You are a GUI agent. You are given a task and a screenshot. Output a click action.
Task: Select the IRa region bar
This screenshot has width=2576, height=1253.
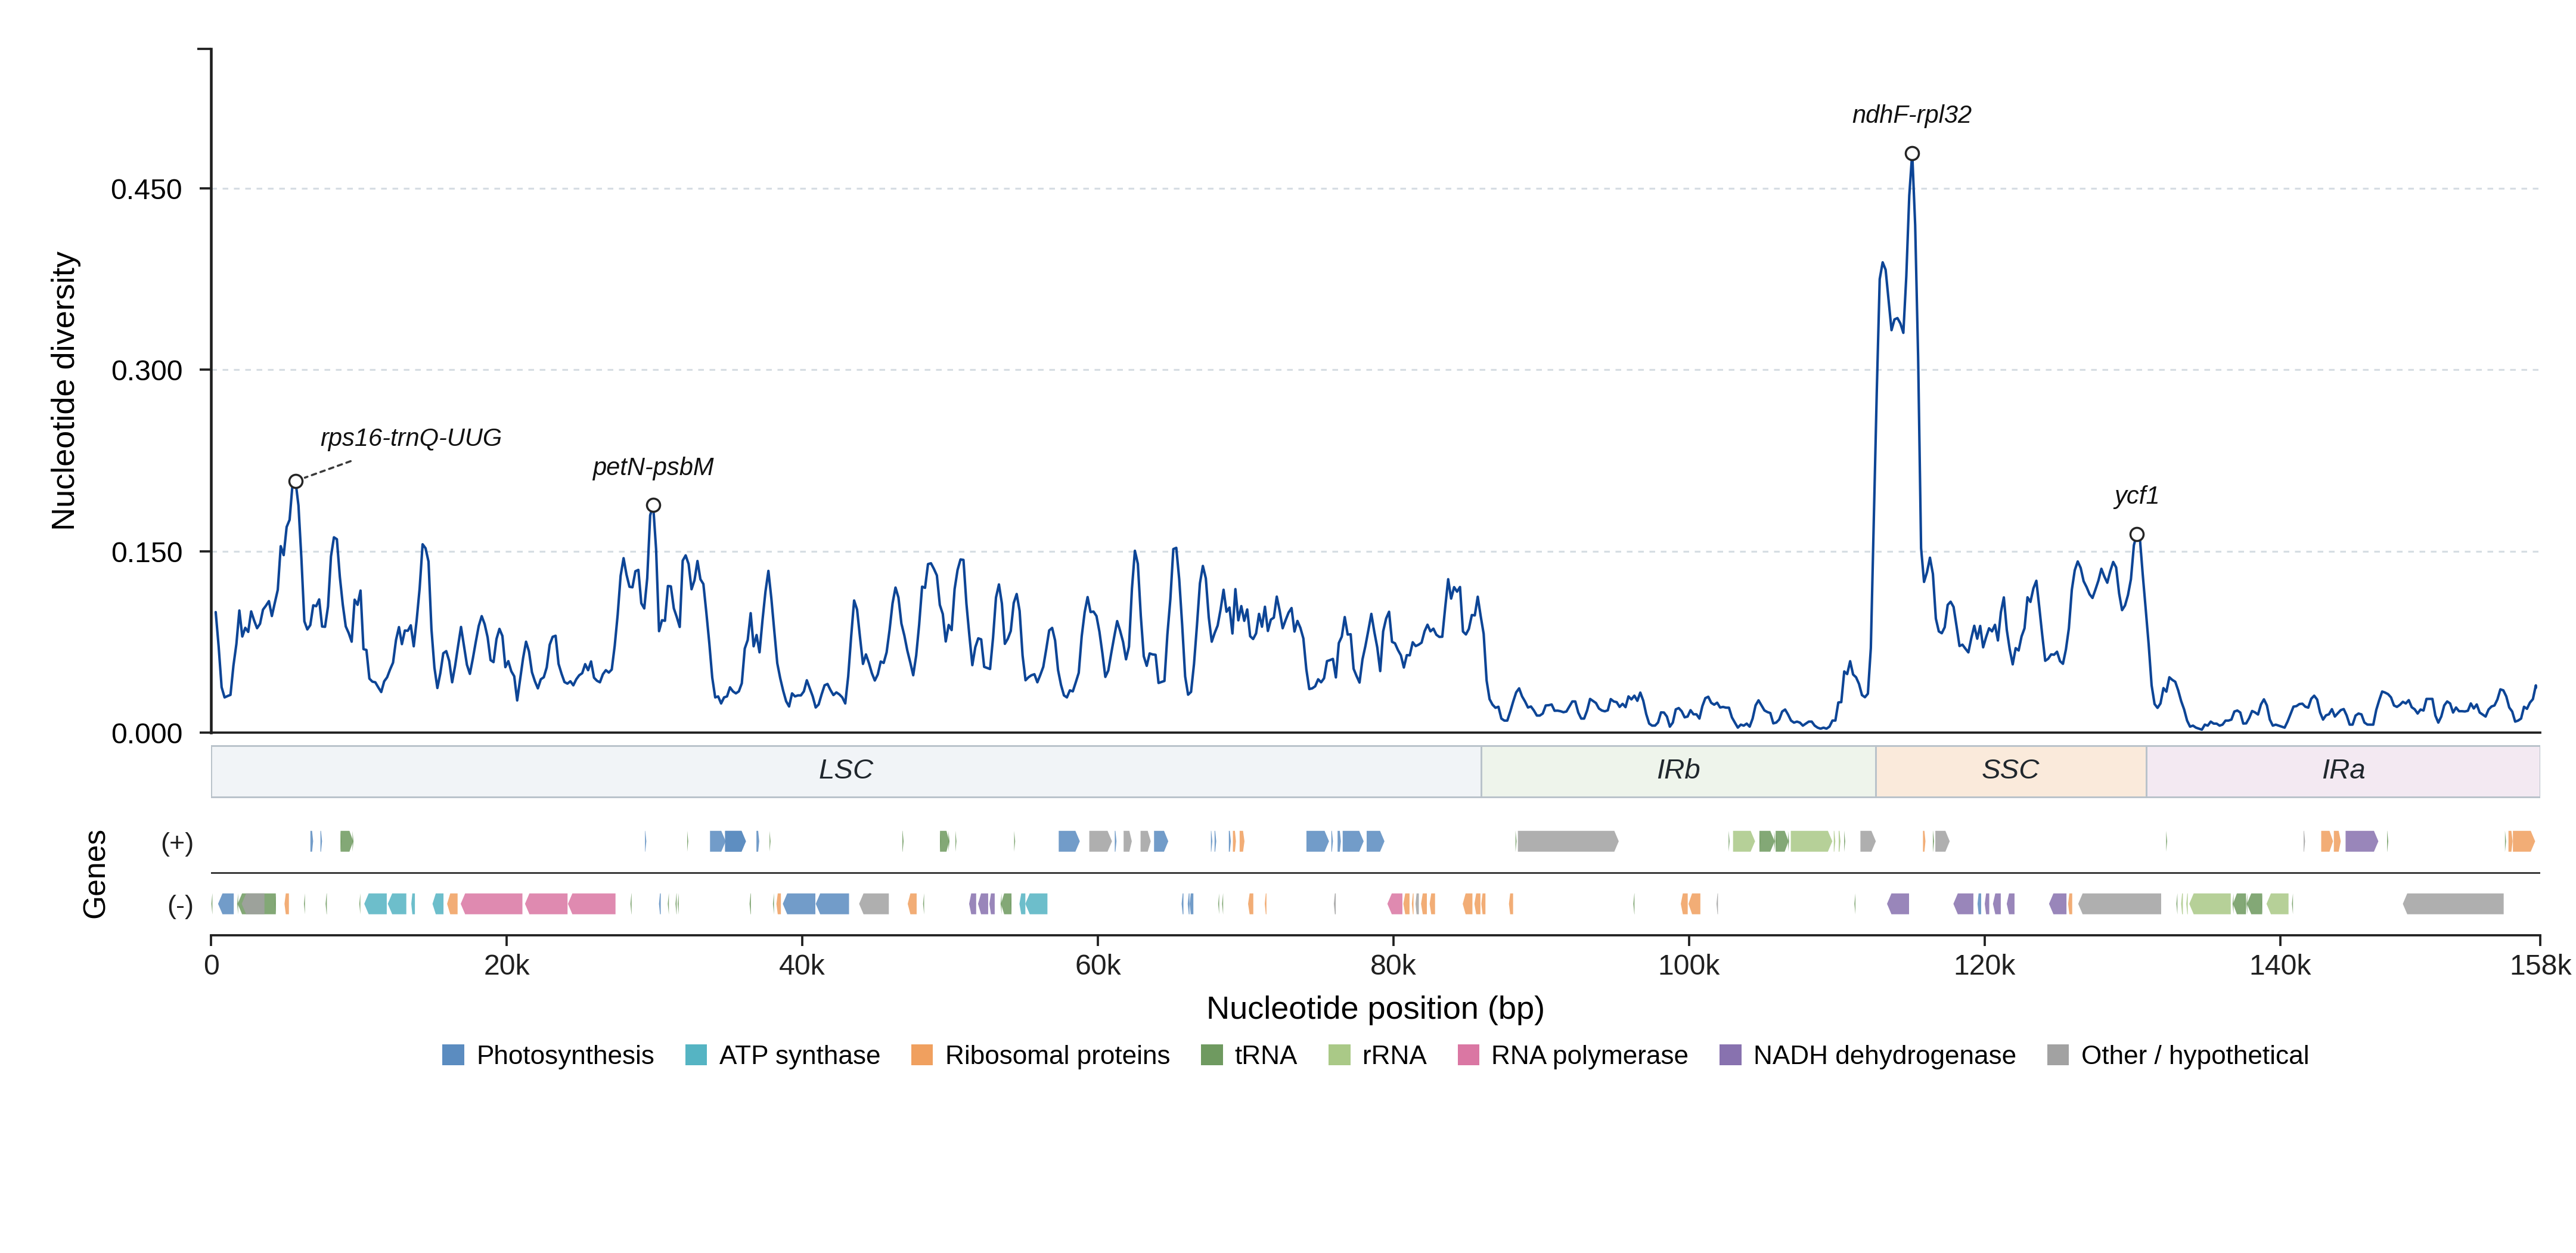point(2343,771)
